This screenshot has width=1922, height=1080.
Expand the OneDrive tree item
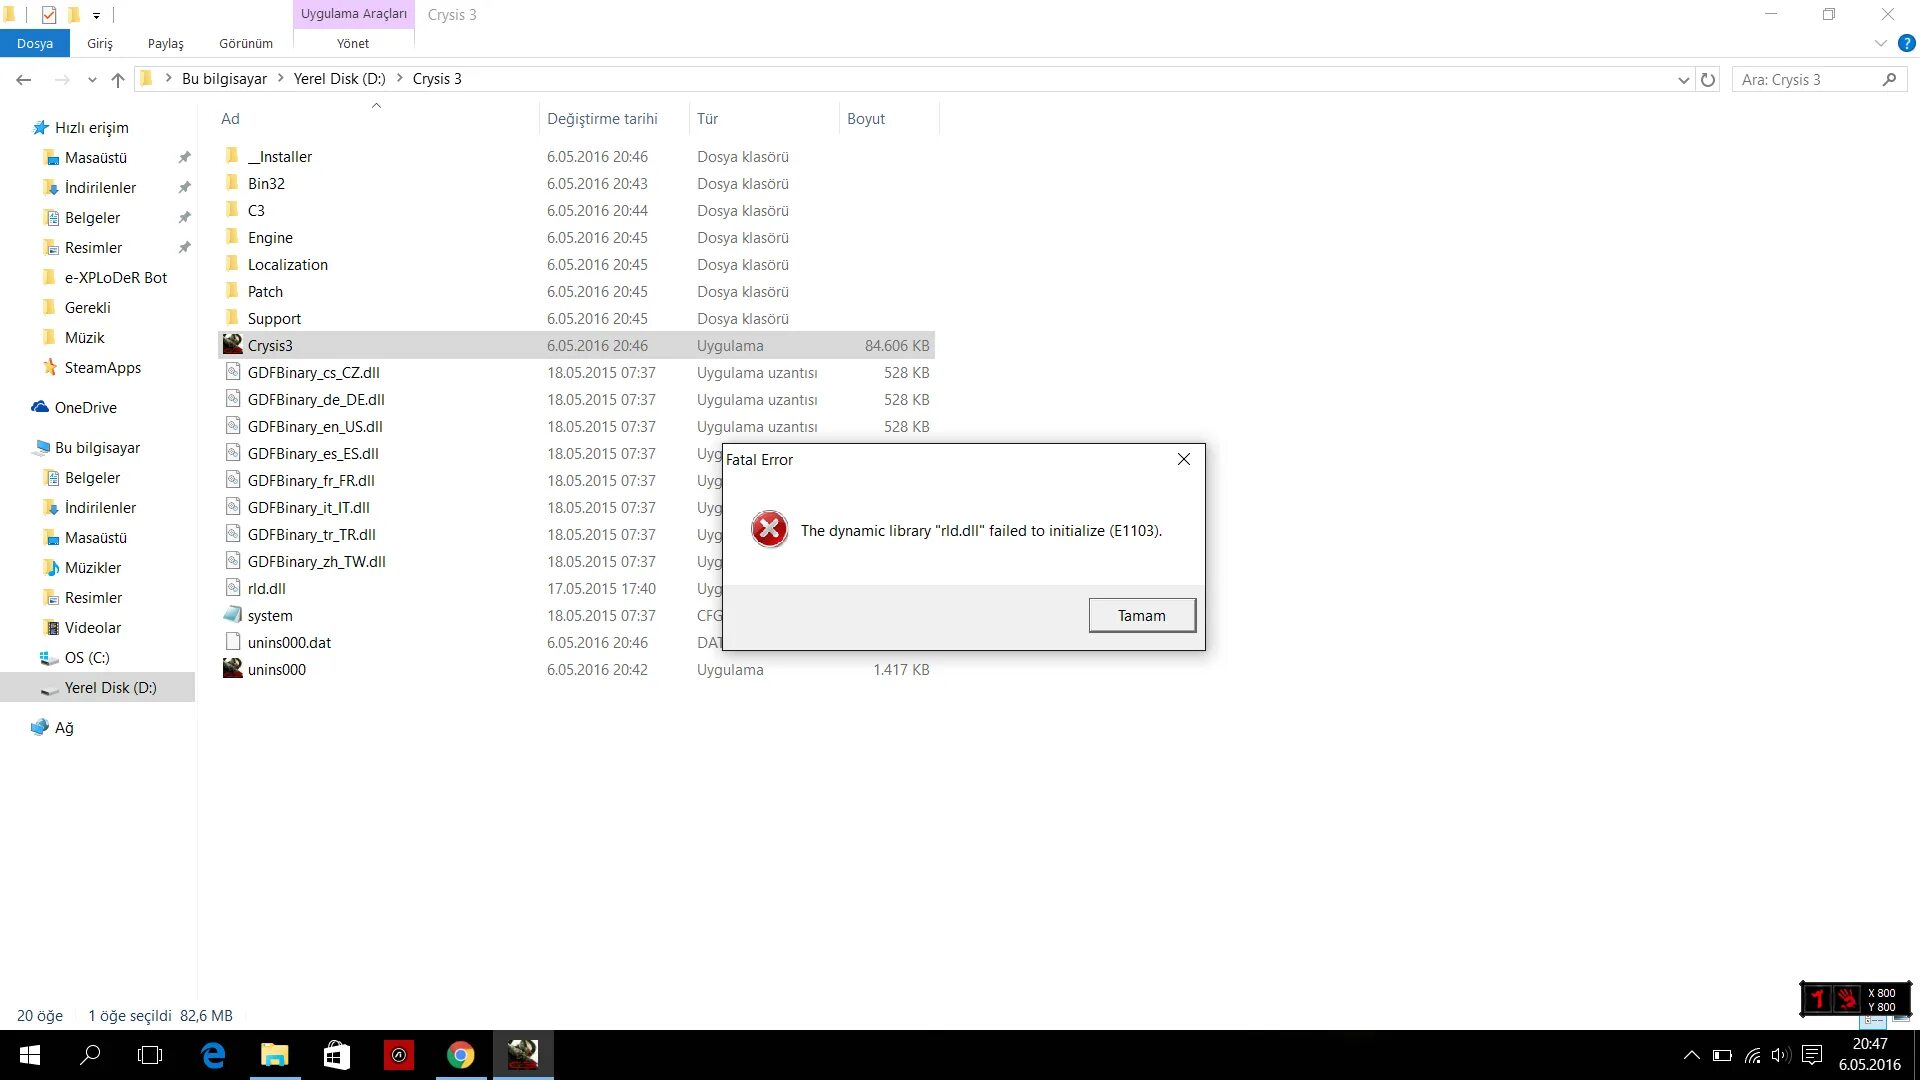click(x=22, y=407)
